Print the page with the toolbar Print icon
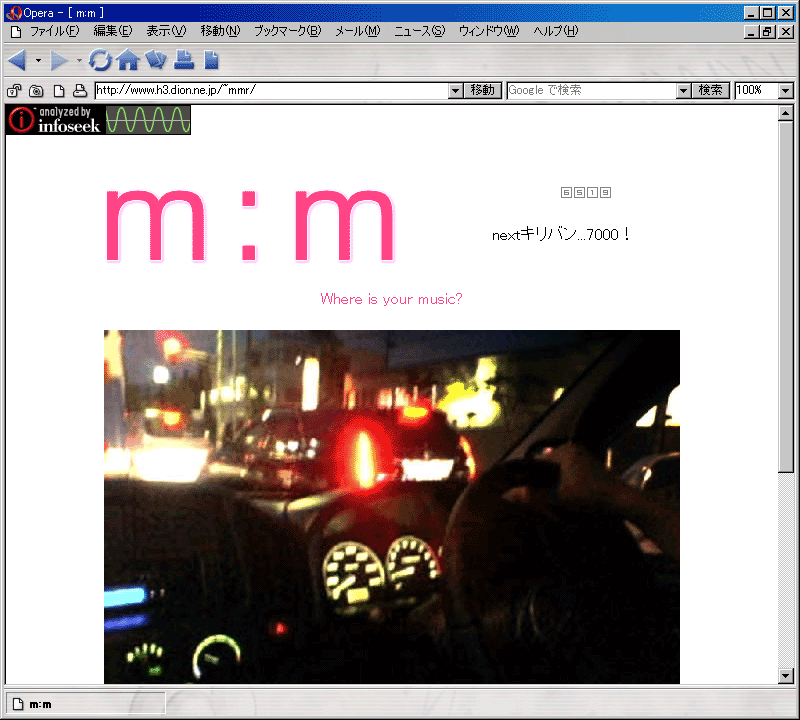 click(x=184, y=60)
